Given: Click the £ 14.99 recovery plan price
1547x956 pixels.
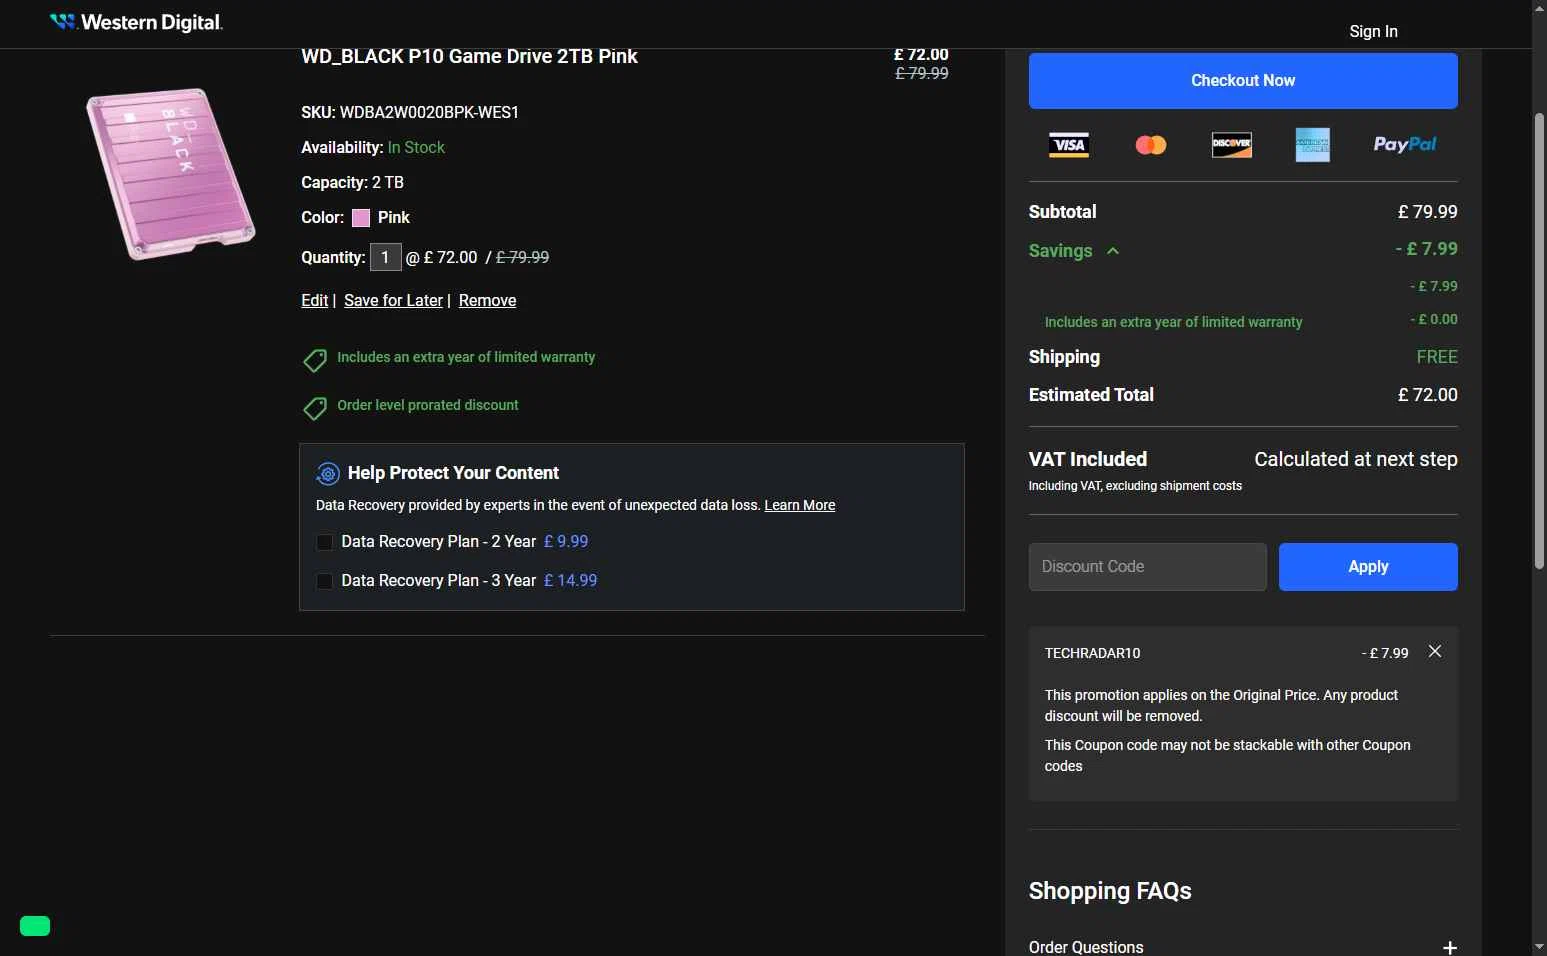Looking at the screenshot, I should click(x=570, y=580).
